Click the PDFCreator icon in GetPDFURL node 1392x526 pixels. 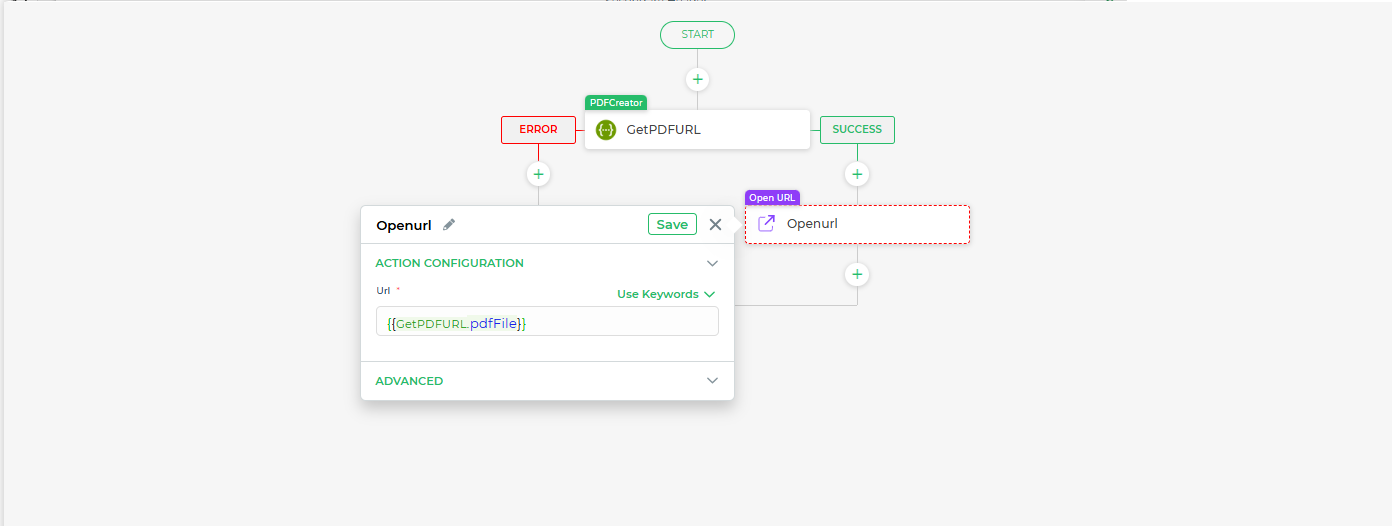(x=605, y=129)
